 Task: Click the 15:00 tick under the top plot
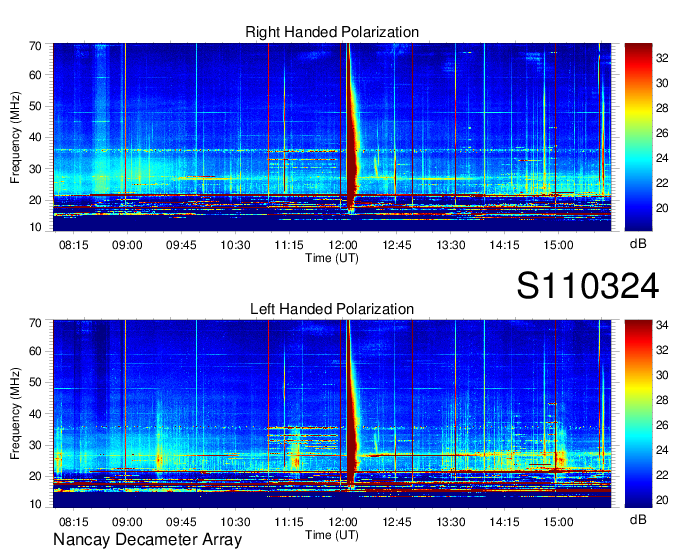coord(558,245)
